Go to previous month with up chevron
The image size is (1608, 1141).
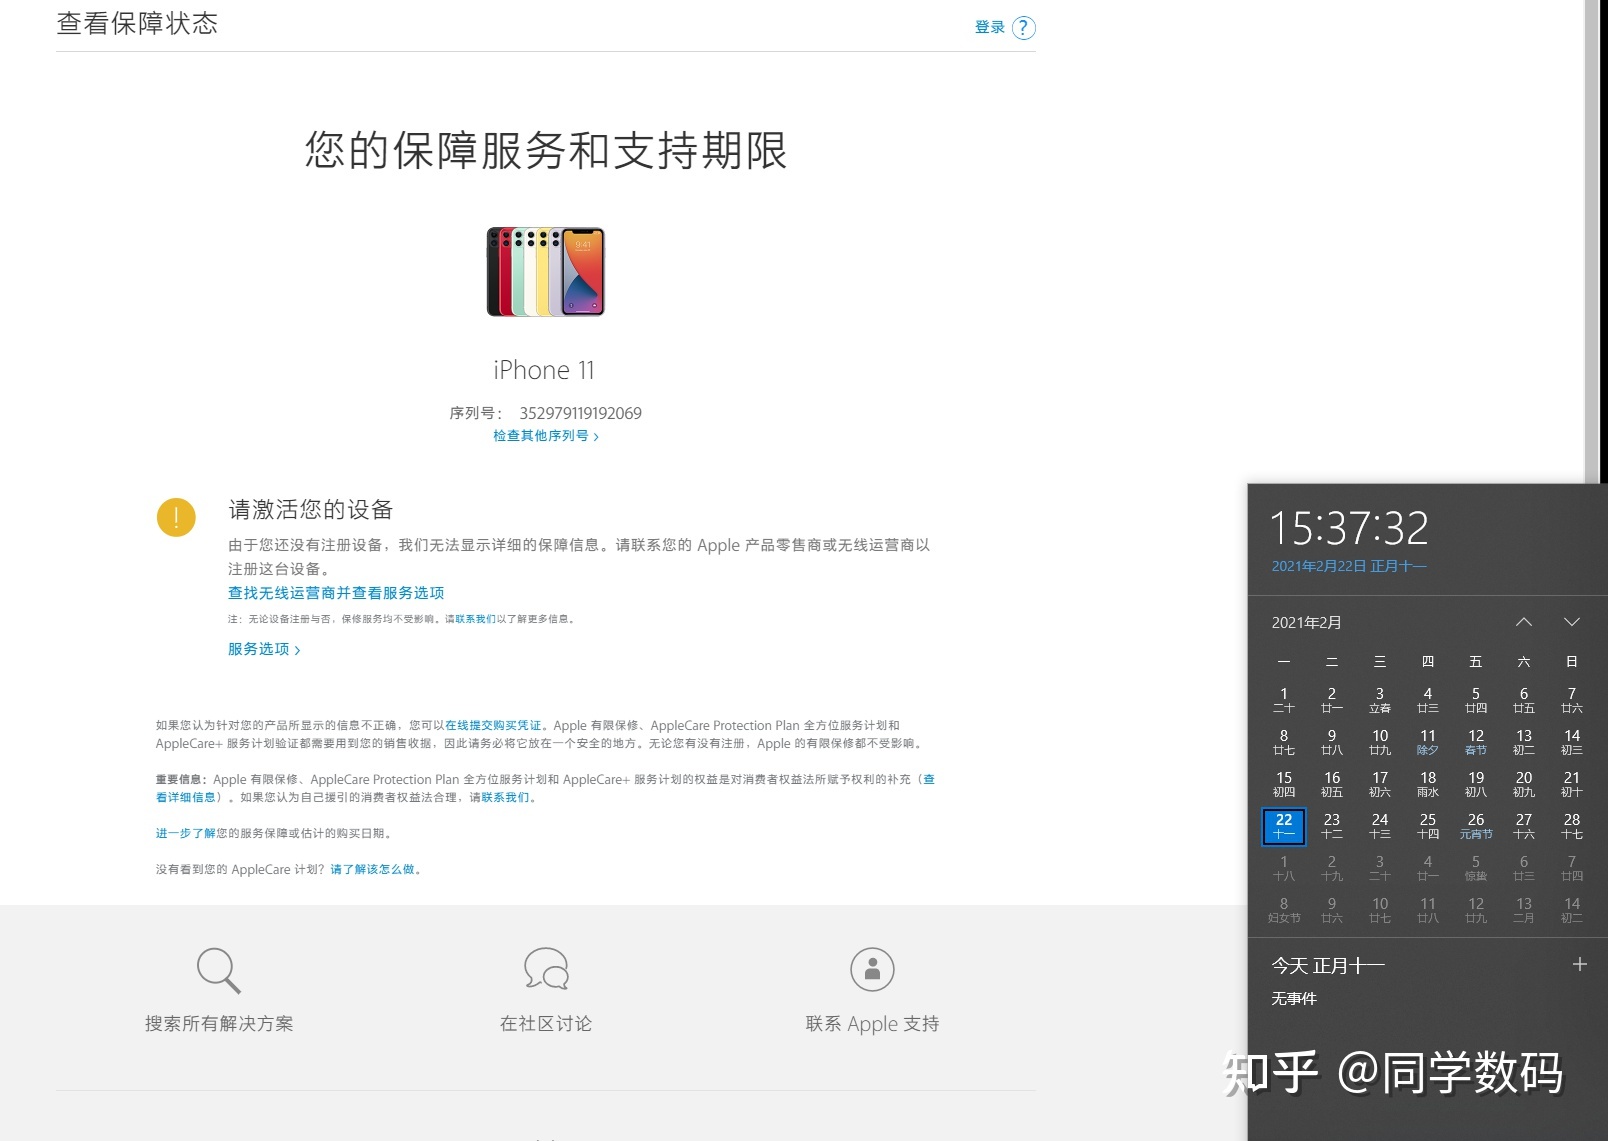pos(1524,622)
